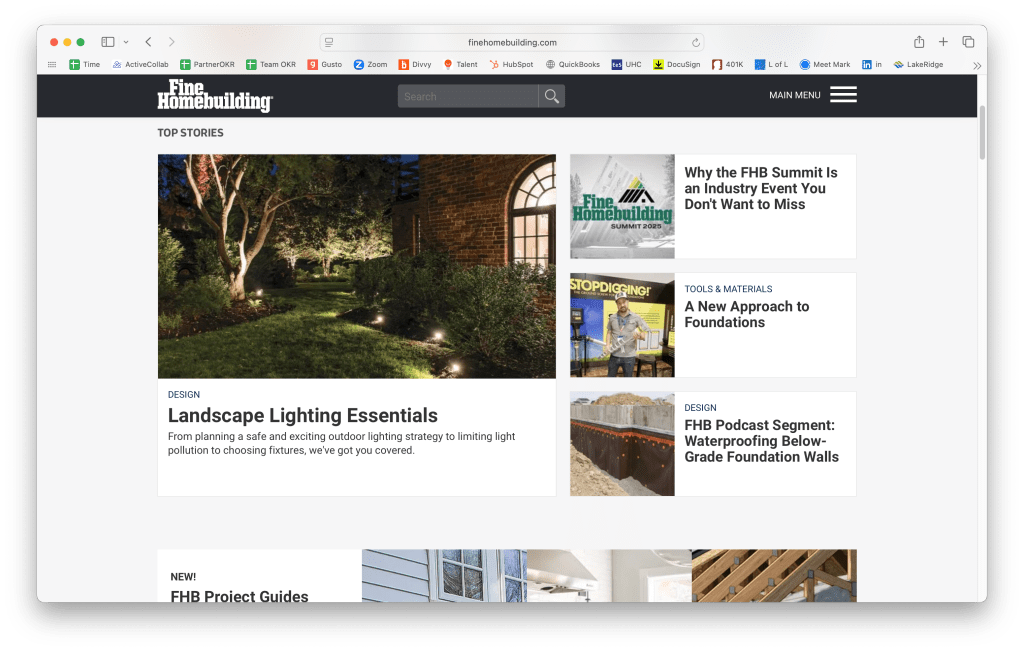
Task: Click the page vertical scrollbar
Action: (982, 130)
